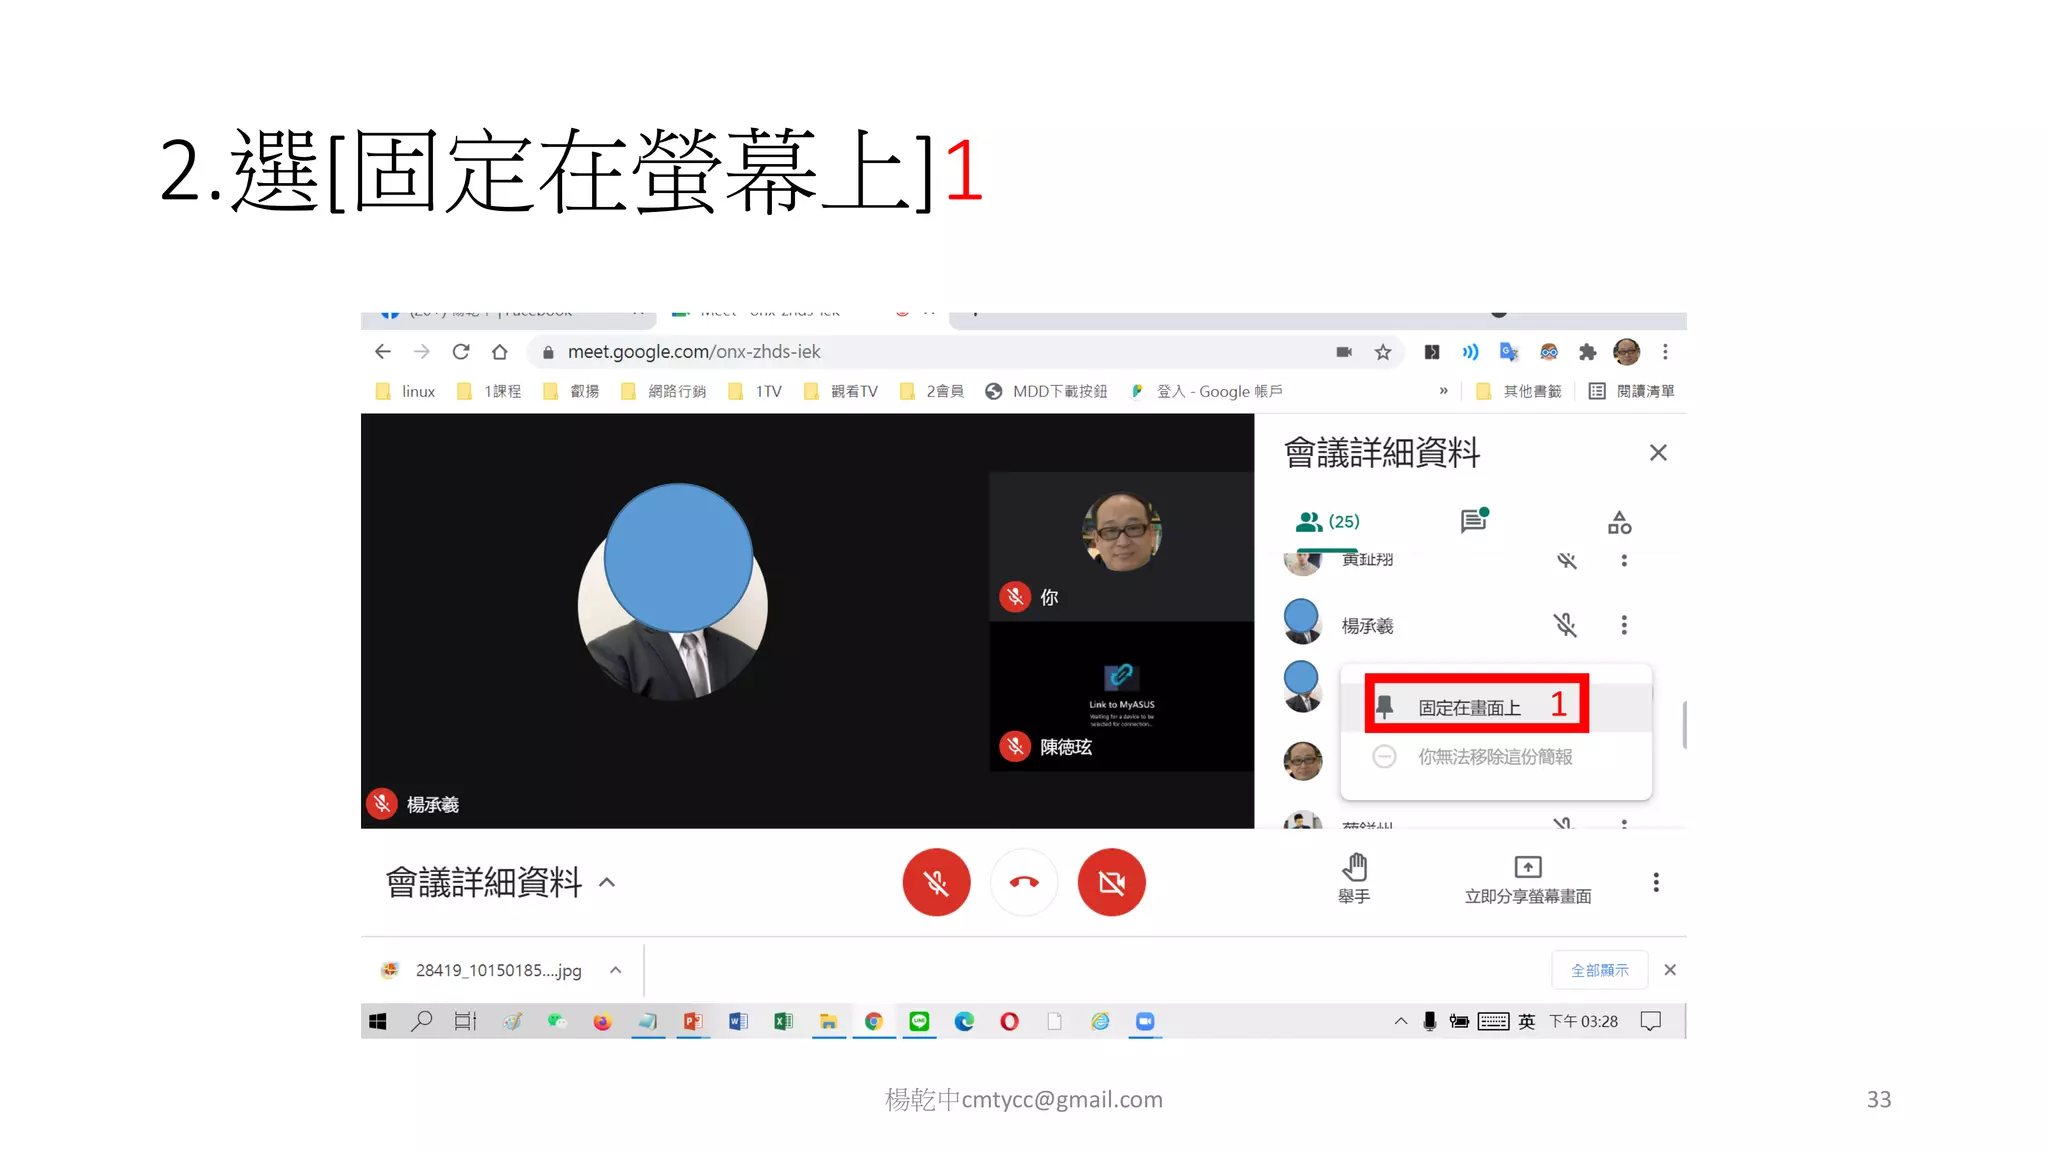
Task: Open Zoom from the taskbar
Action: [1145, 1021]
